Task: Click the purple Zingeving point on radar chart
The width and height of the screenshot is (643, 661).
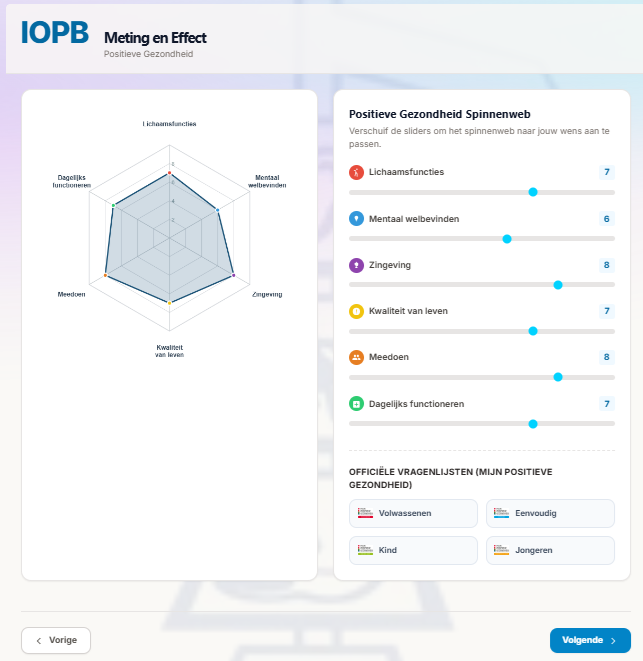Action: click(234, 275)
